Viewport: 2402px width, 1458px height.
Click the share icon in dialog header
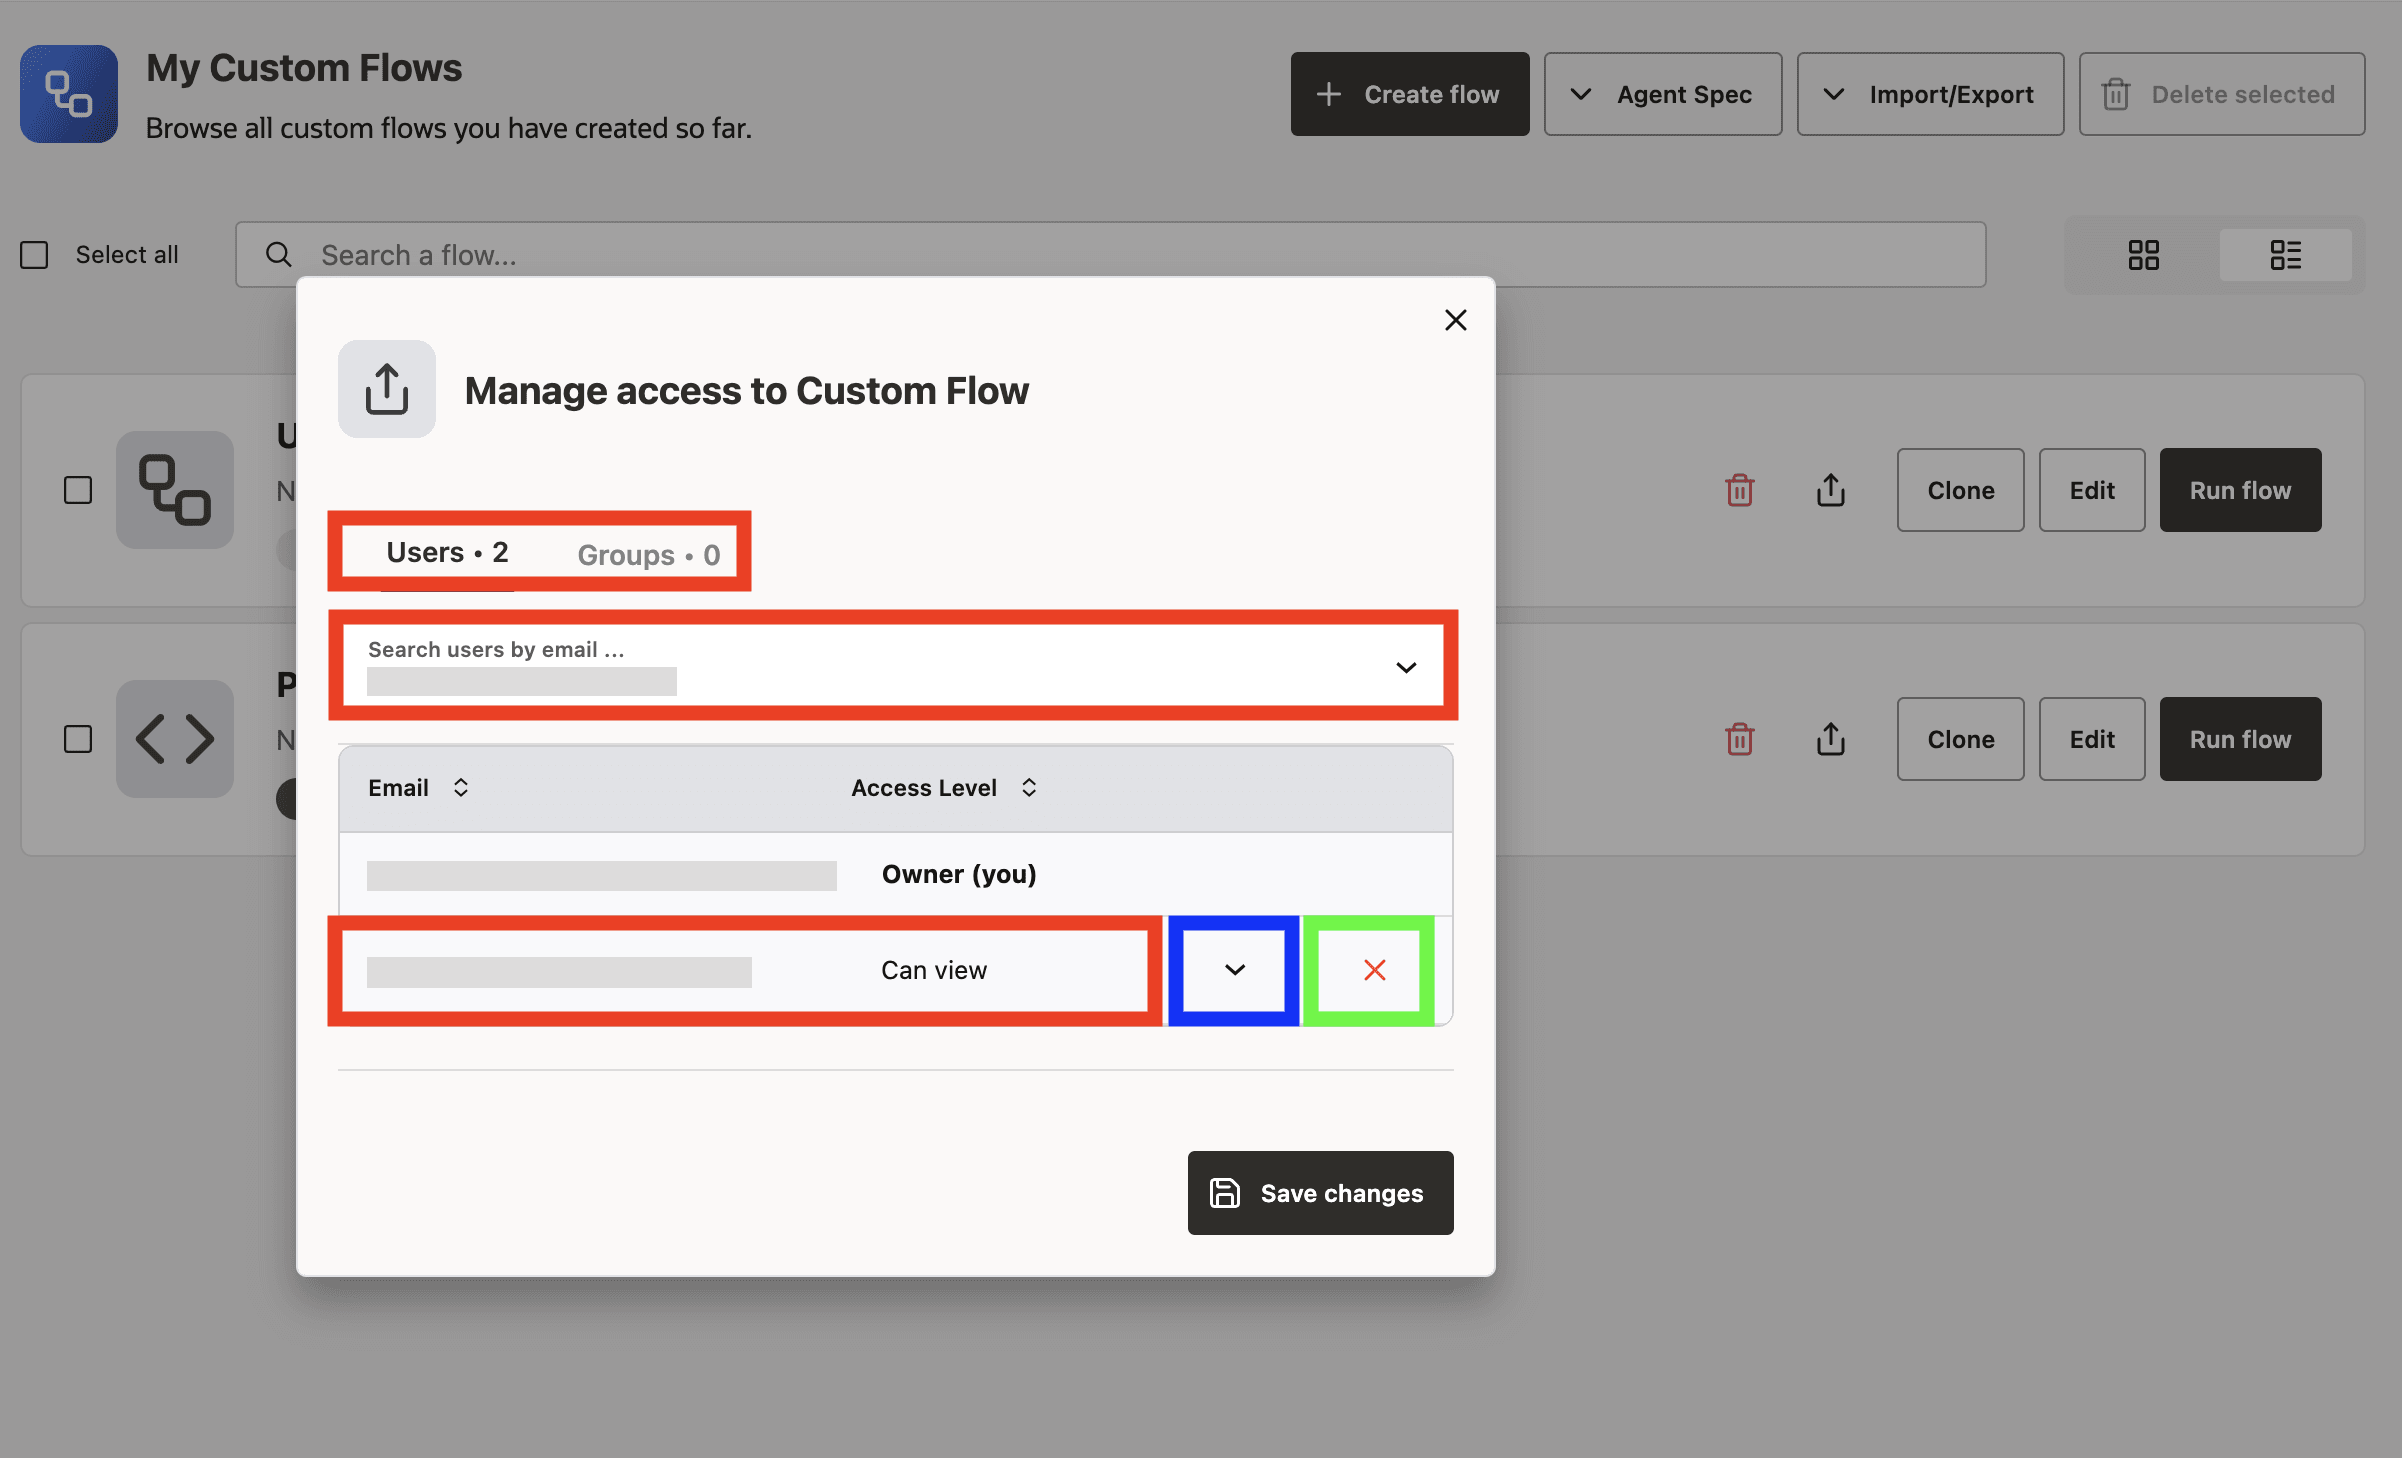387,389
